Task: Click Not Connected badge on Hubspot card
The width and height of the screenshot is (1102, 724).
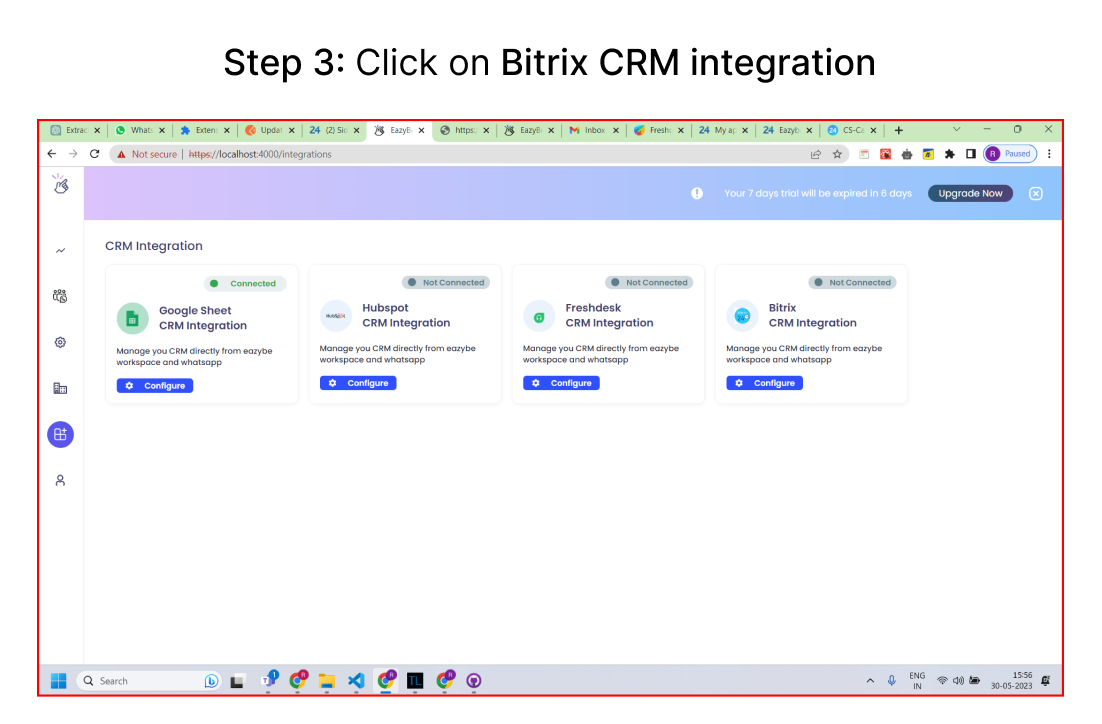Action: [x=446, y=283]
